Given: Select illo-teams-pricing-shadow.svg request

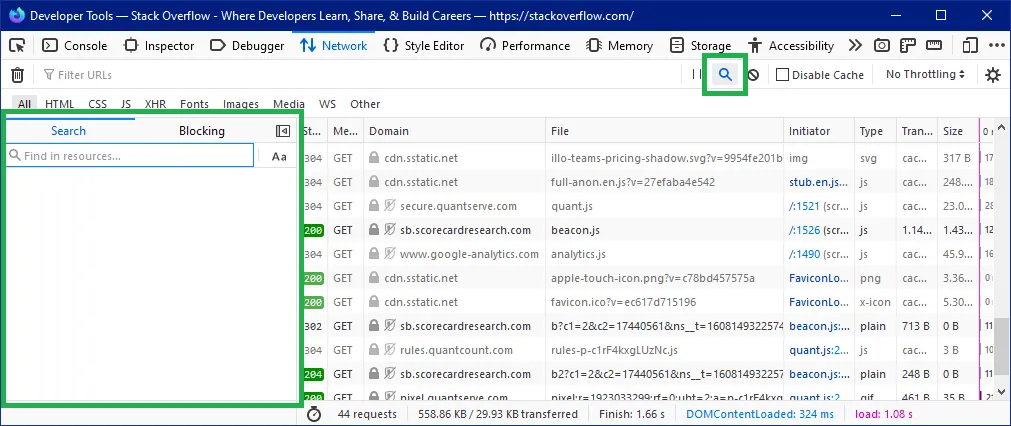Looking at the screenshot, I should [649, 158].
